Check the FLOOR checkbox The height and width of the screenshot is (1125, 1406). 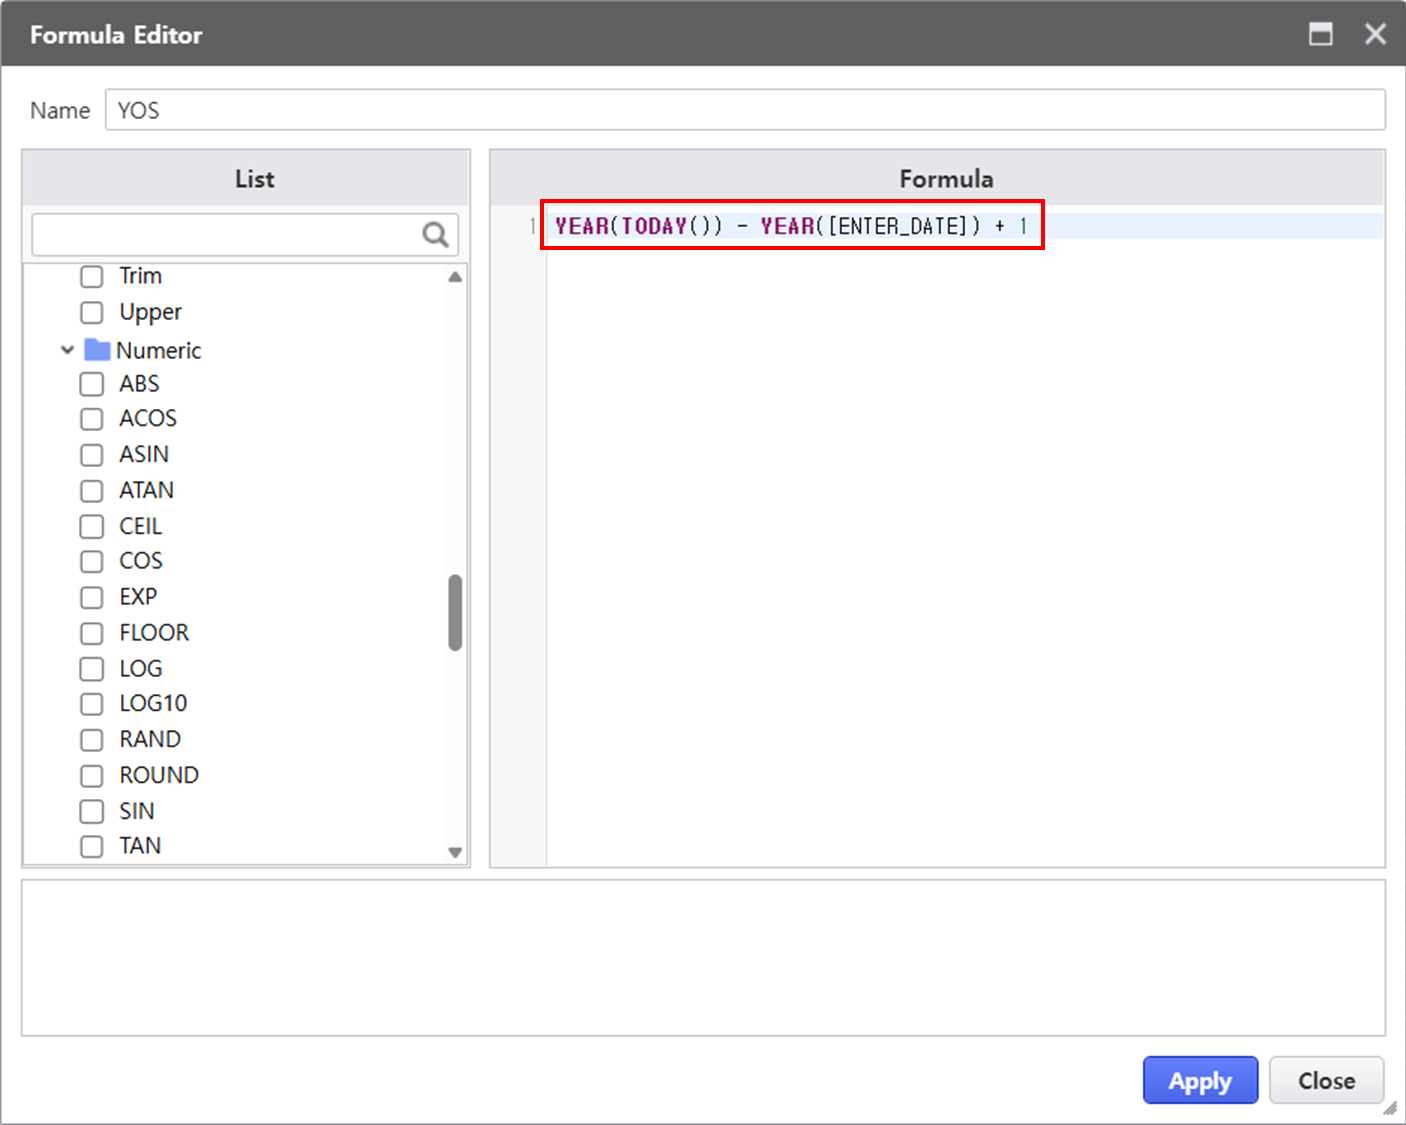91,633
